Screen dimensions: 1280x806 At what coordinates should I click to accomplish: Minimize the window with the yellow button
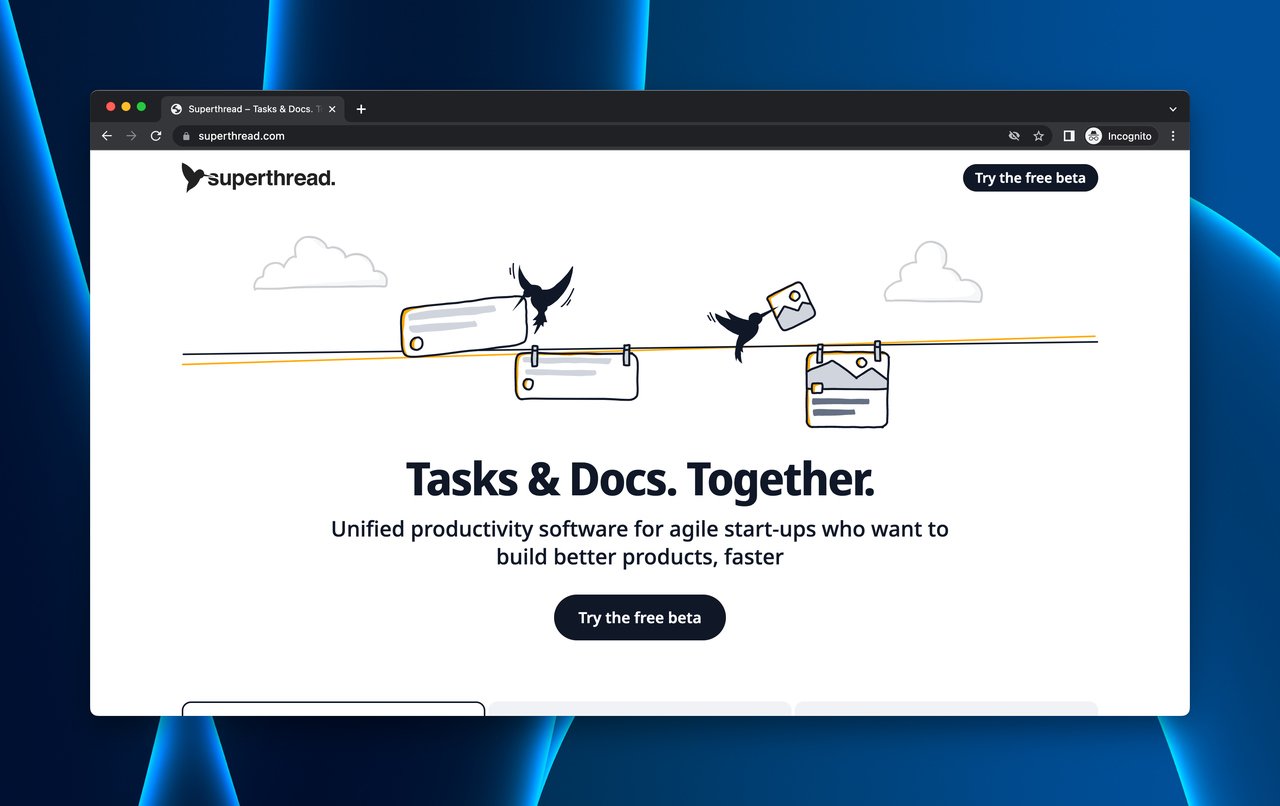(x=124, y=106)
